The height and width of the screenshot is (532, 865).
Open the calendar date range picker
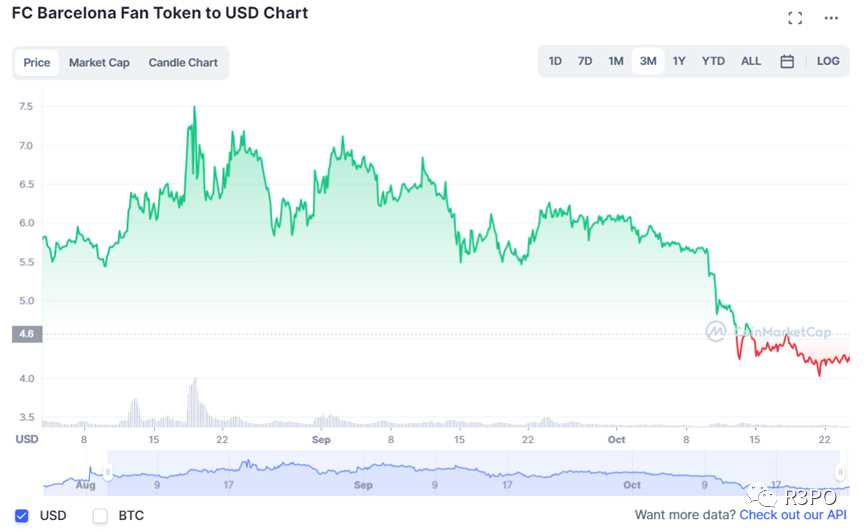tap(787, 61)
